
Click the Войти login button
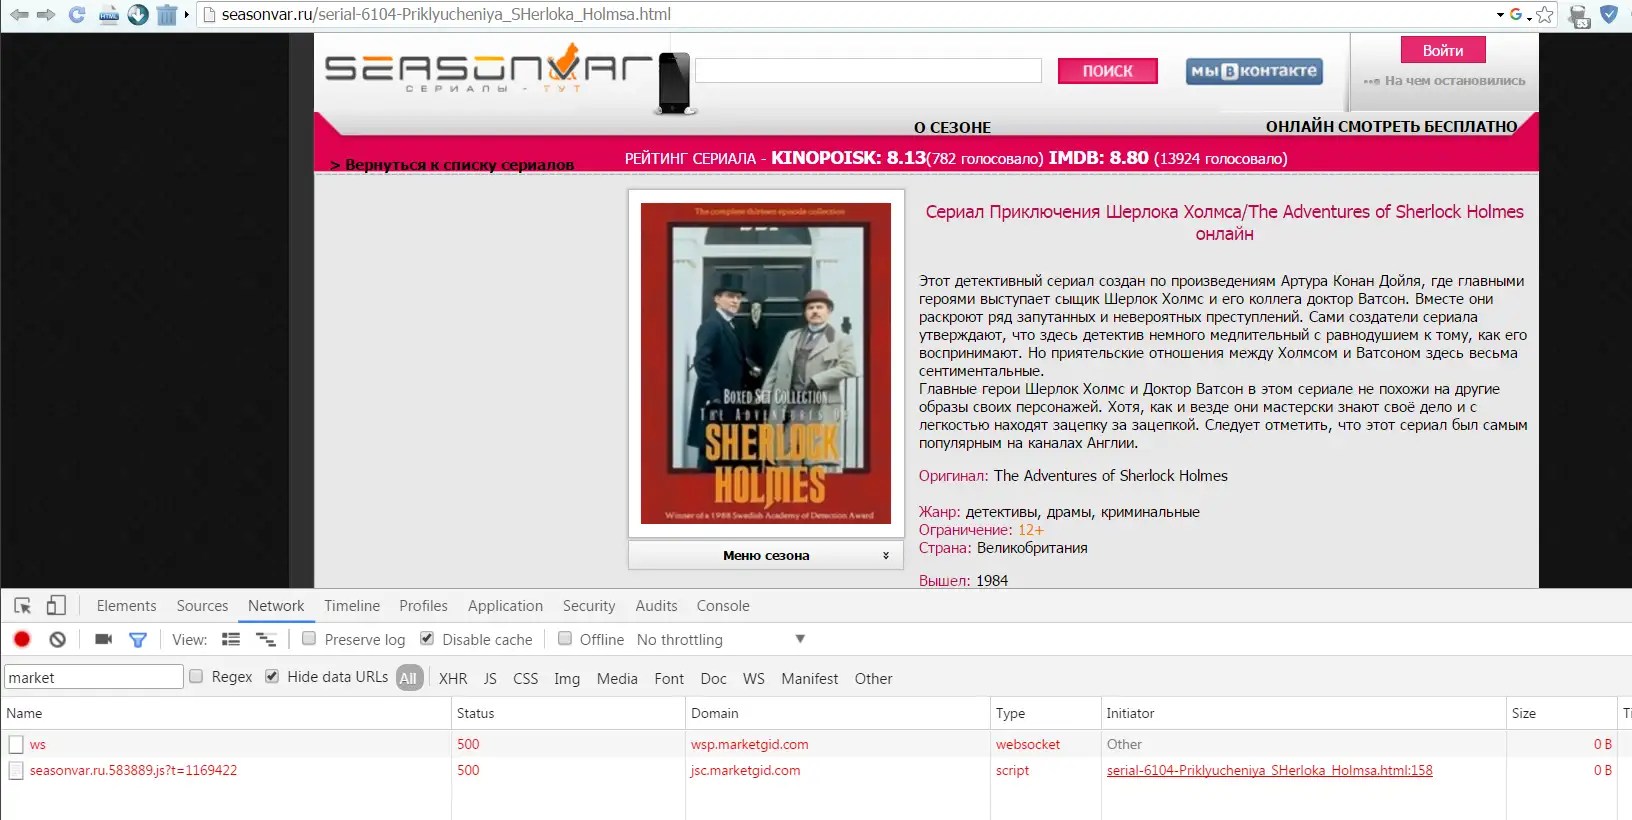click(x=1442, y=50)
